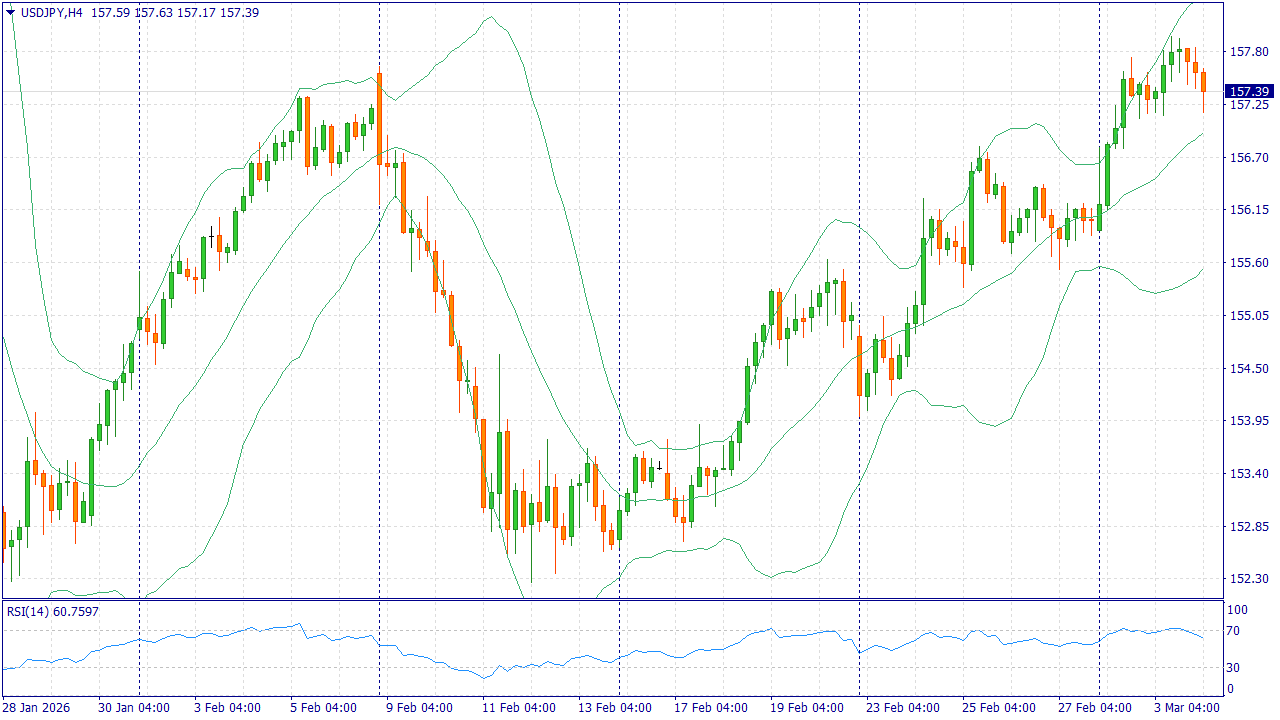Select the 28 Jan 2026 date label
The image size is (1280, 720).
pyautogui.click(x=36, y=708)
